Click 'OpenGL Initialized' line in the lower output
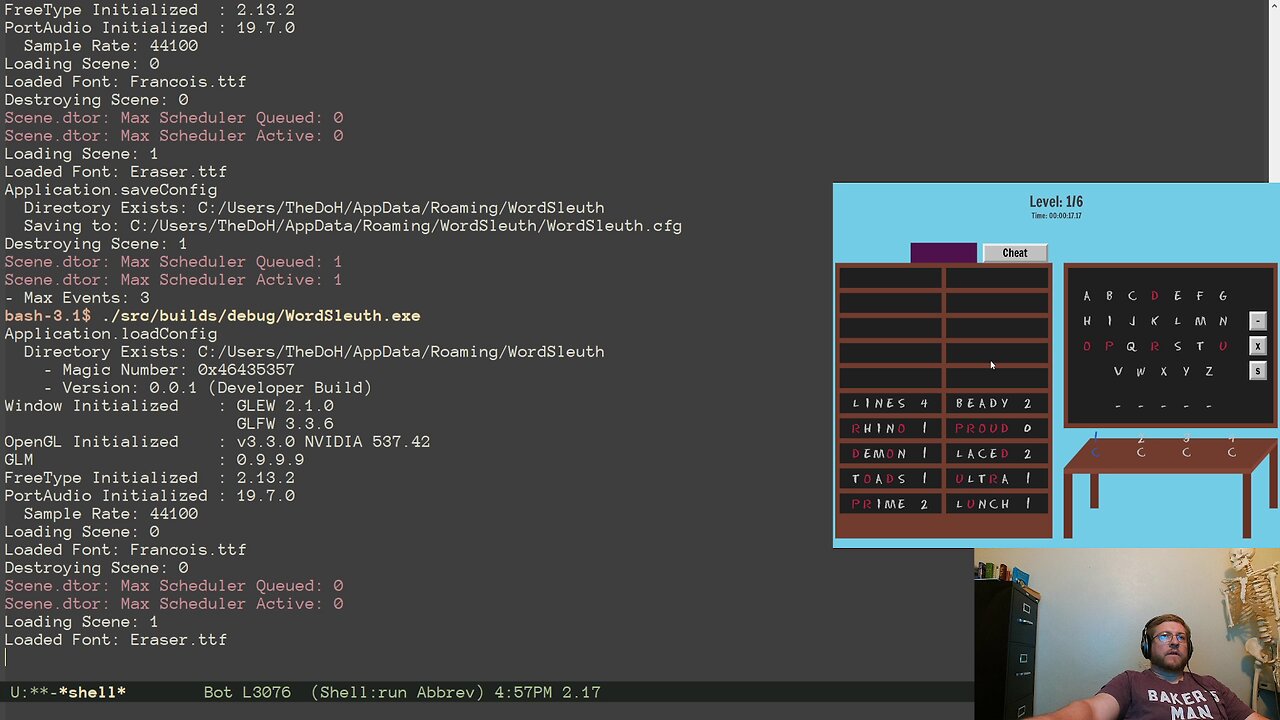This screenshot has width=1280, height=720. [217, 442]
